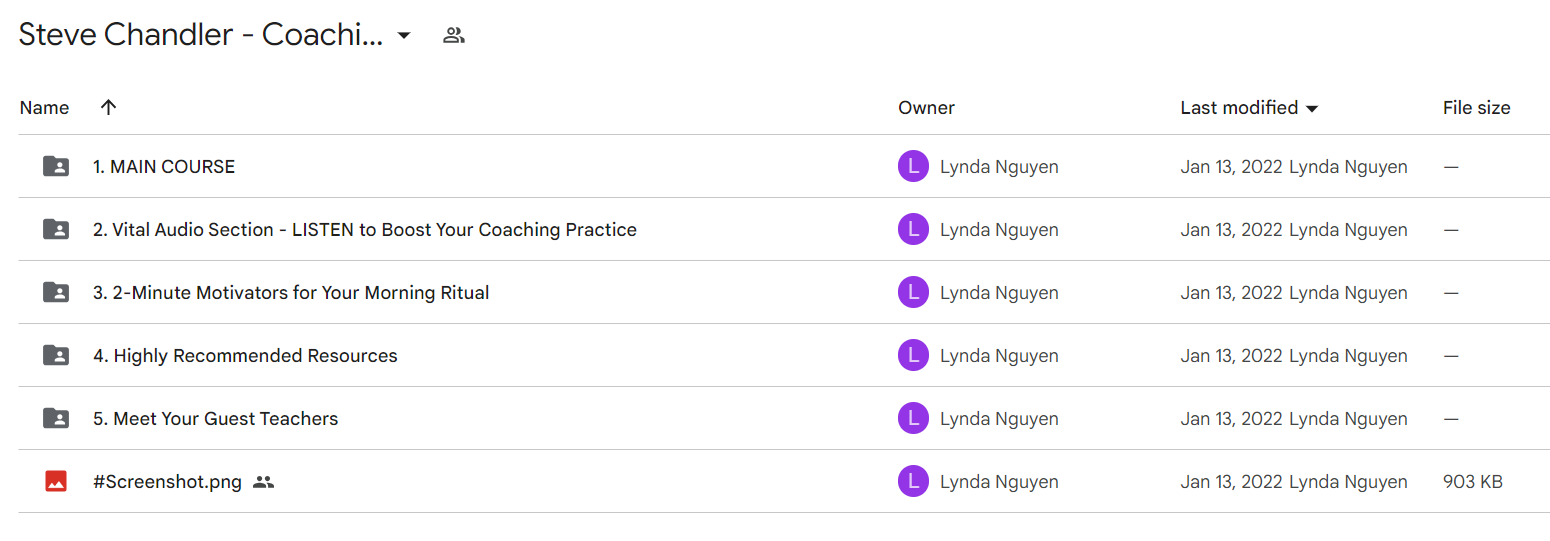Open the 1. MAIN COURSE folder
Screen dimensions: 1550x541
tap(164, 167)
